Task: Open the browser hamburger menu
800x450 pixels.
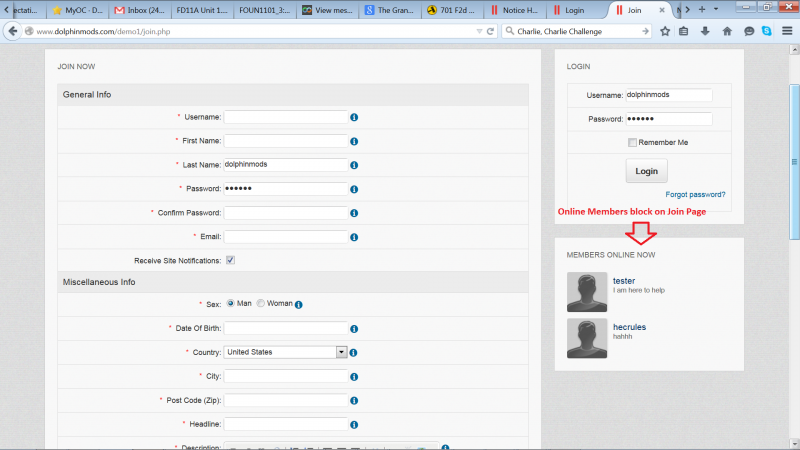Action: [x=787, y=31]
